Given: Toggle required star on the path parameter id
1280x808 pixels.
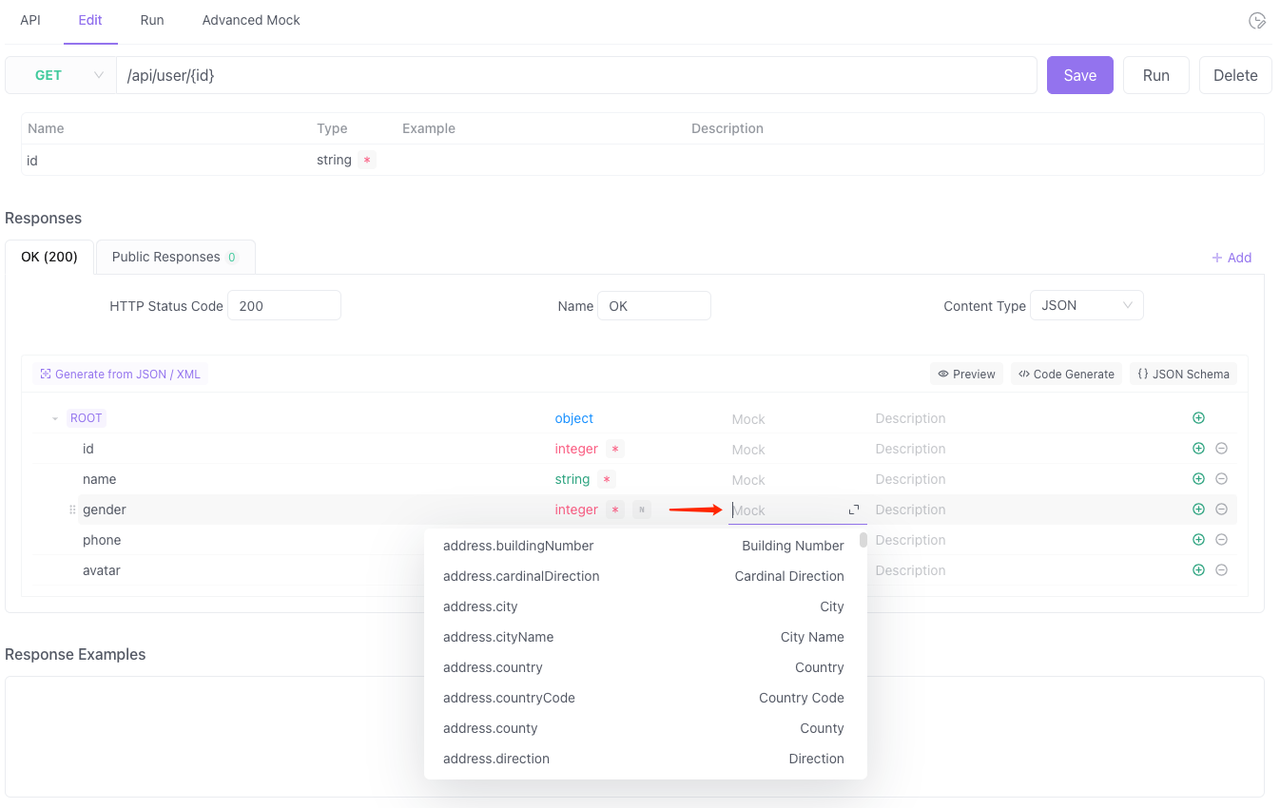Looking at the screenshot, I should 367,160.
